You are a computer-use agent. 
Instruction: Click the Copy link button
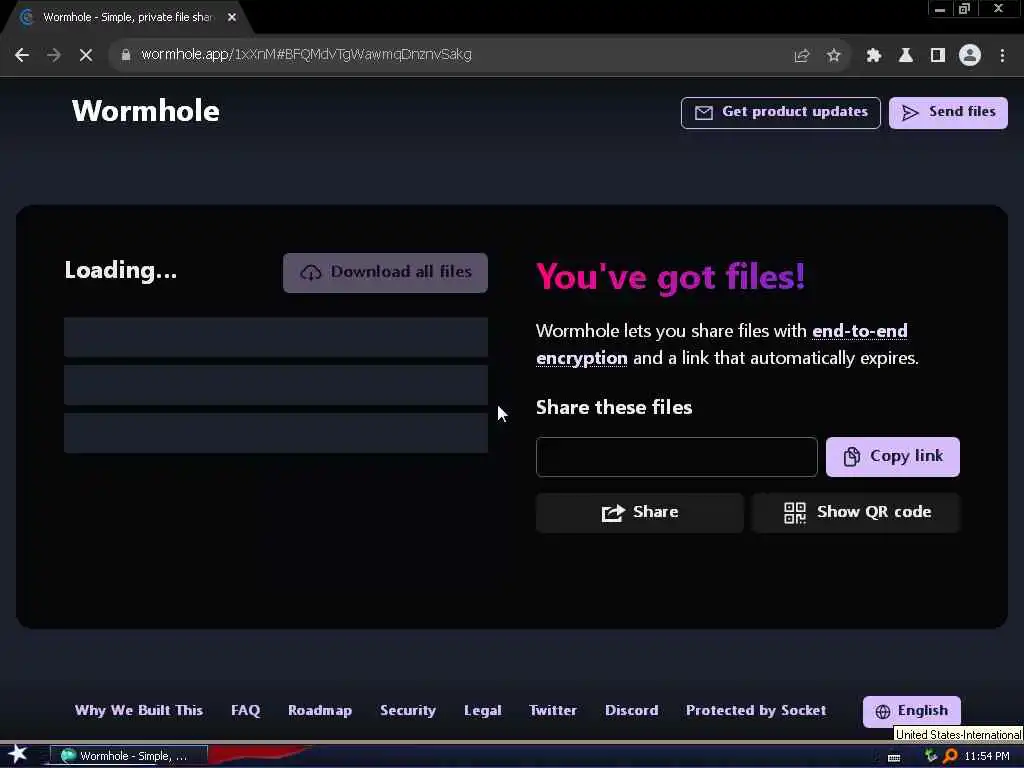(x=893, y=456)
